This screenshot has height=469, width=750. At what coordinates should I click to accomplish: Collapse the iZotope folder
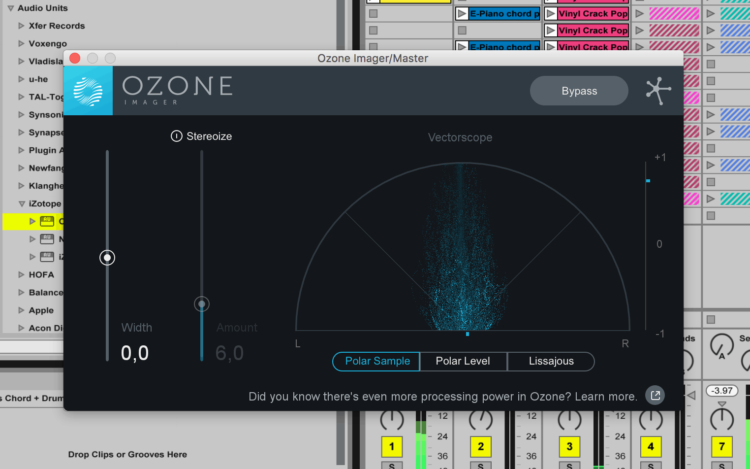pyautogui.click(x=21, y=203)
